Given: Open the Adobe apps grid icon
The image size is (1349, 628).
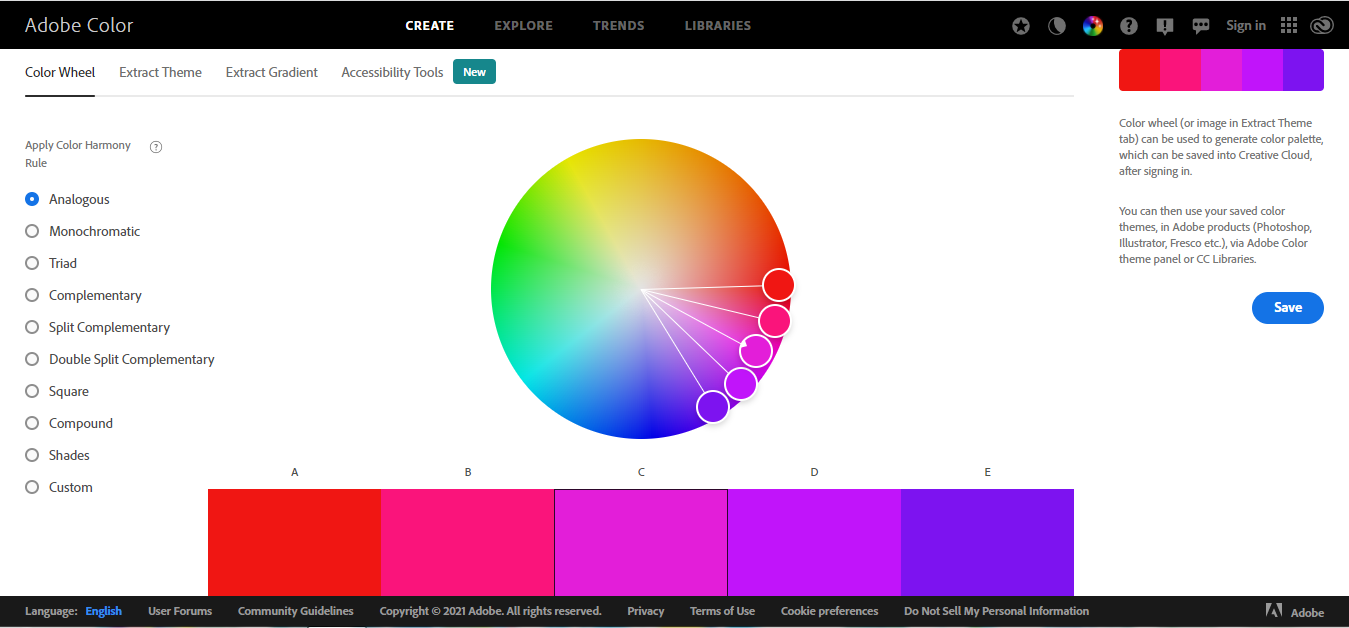Looking at the screenshot, I should pos(1289,26).
